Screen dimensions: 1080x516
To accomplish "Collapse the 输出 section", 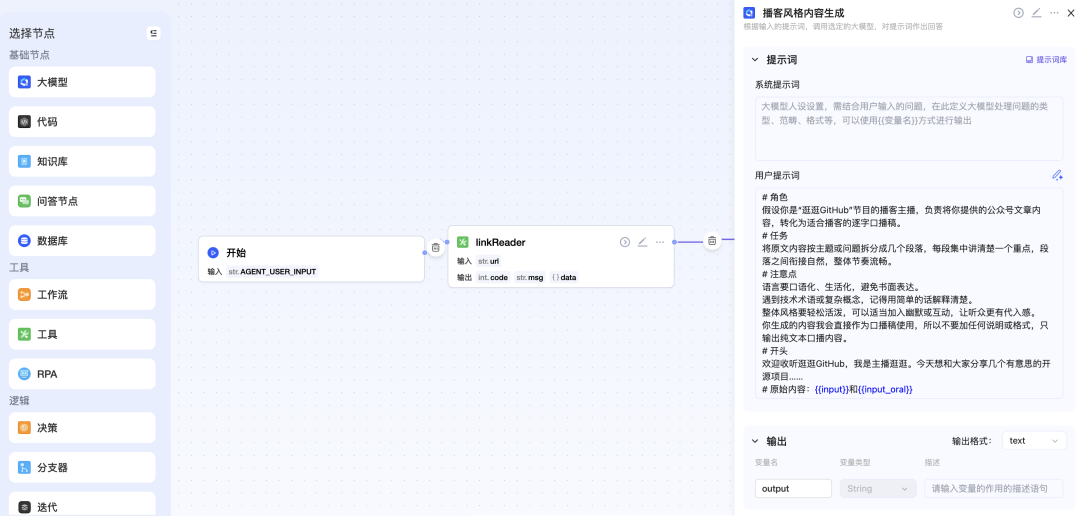I will coord(755,441).
